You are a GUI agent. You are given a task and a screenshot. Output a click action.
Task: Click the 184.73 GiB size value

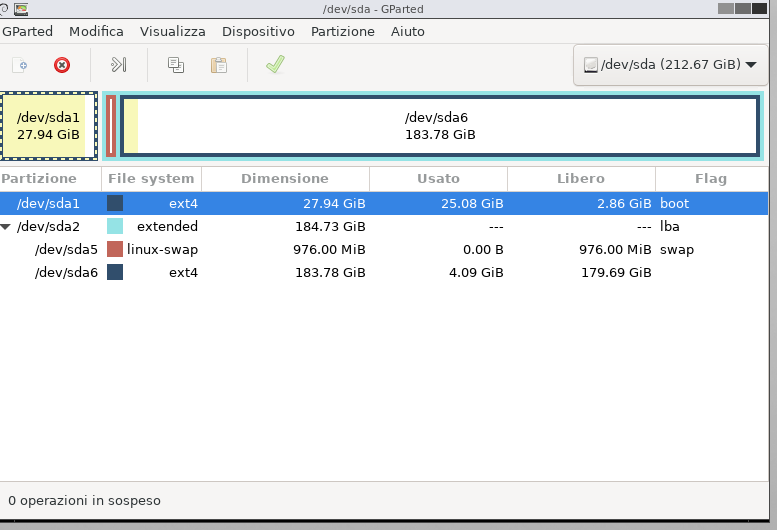coord(331,226)
